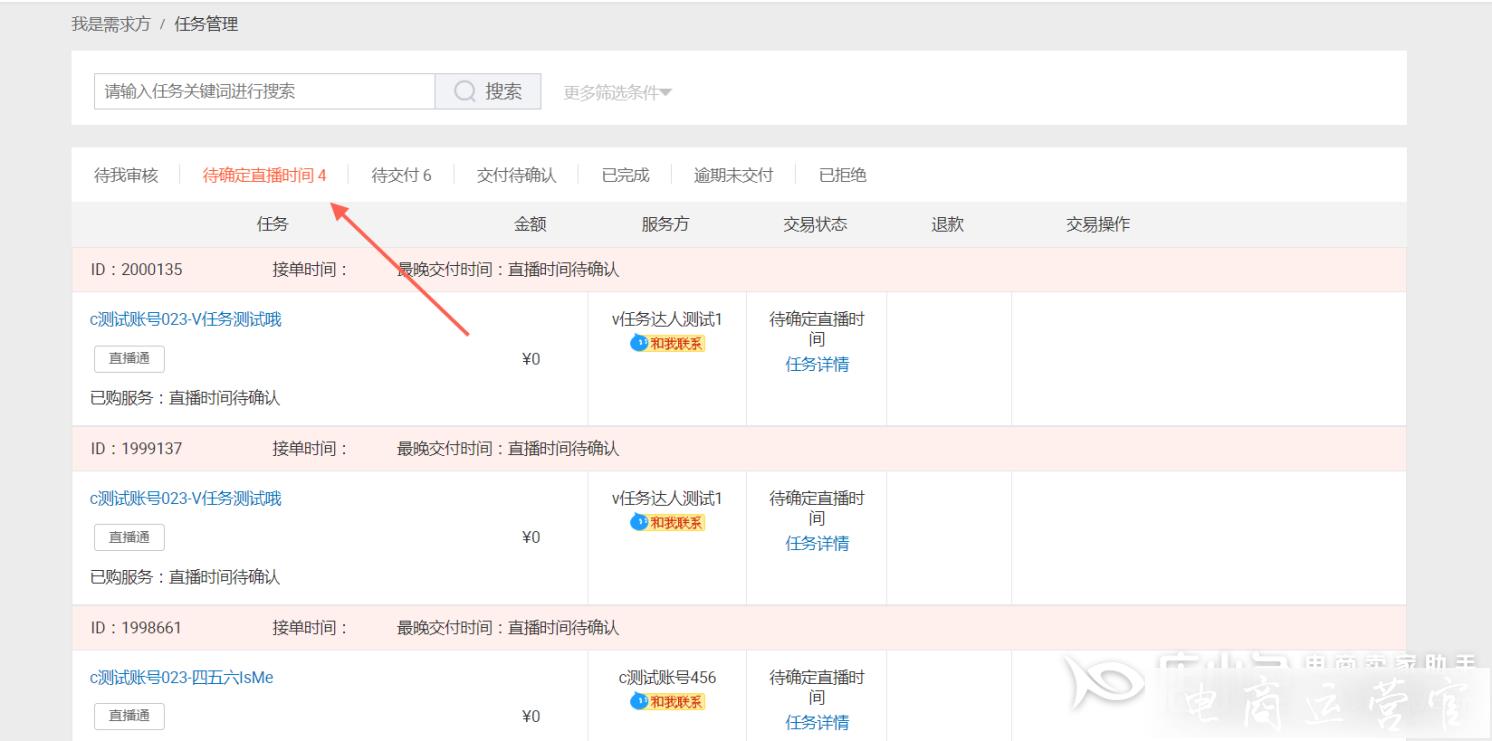Image resolution: width=1492 pixels, height=741 pixels.
Task: Click 我是需求方 breadcrumb link
Action: 110,24
